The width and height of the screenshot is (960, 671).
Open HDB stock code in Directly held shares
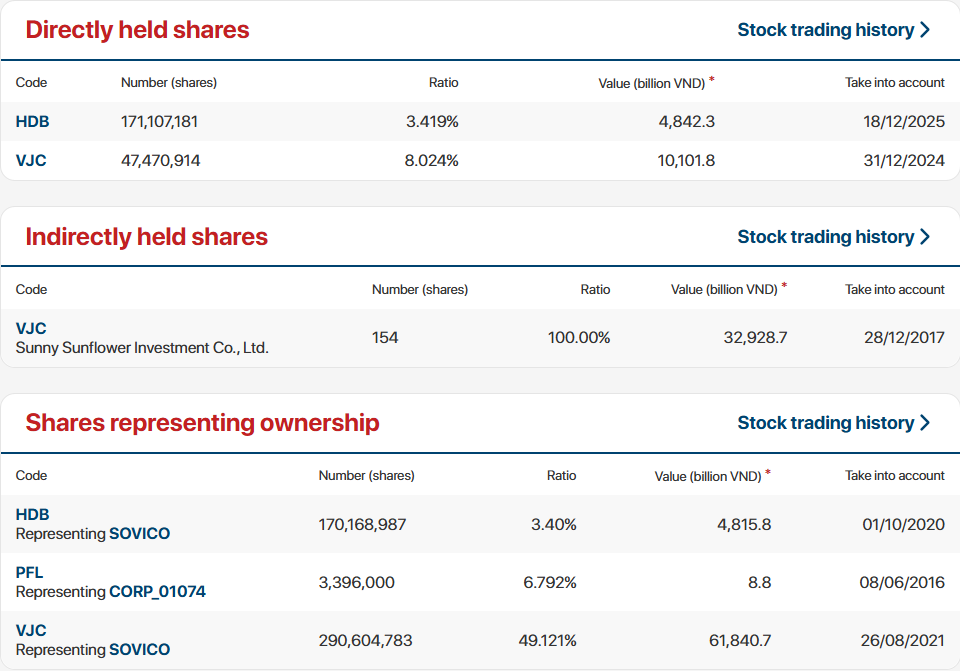[32, 122]
